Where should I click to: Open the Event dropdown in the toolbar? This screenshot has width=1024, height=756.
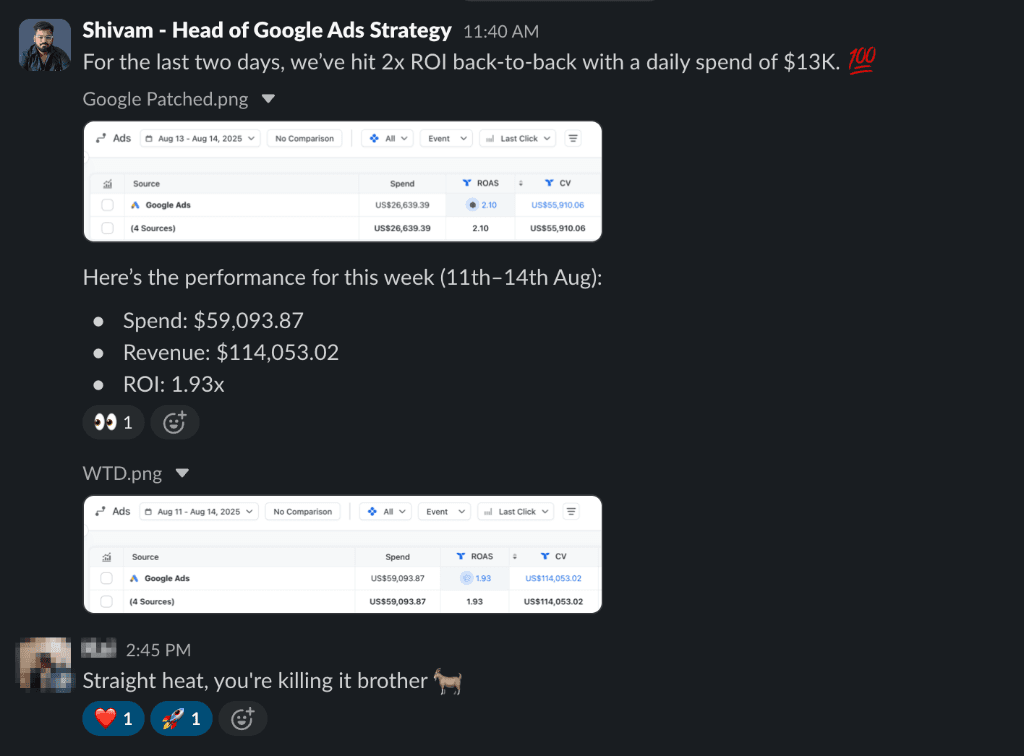(x=446, y=138)
